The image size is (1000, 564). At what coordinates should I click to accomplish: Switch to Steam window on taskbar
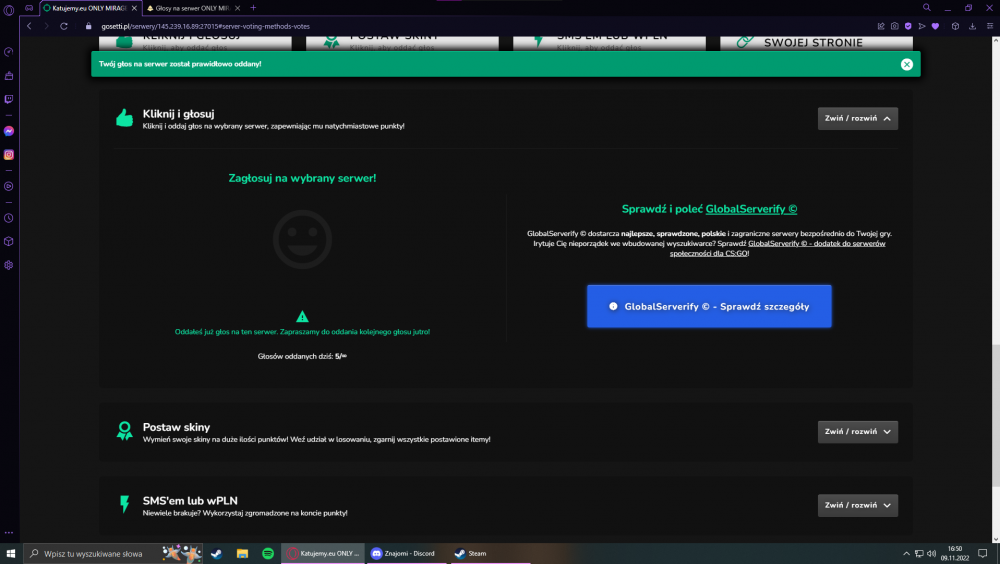[490, 554]
